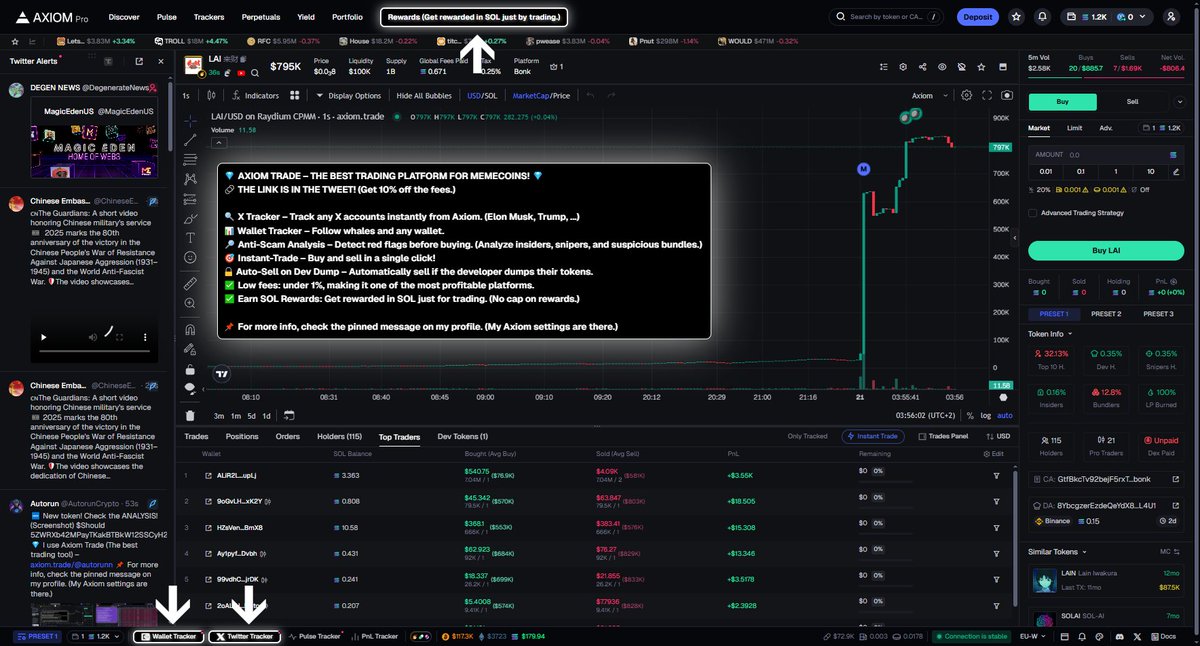Viewport: 1200px width, 646px height.
Task: Select the Limit order tab
Action: (x=1074, y=128)
